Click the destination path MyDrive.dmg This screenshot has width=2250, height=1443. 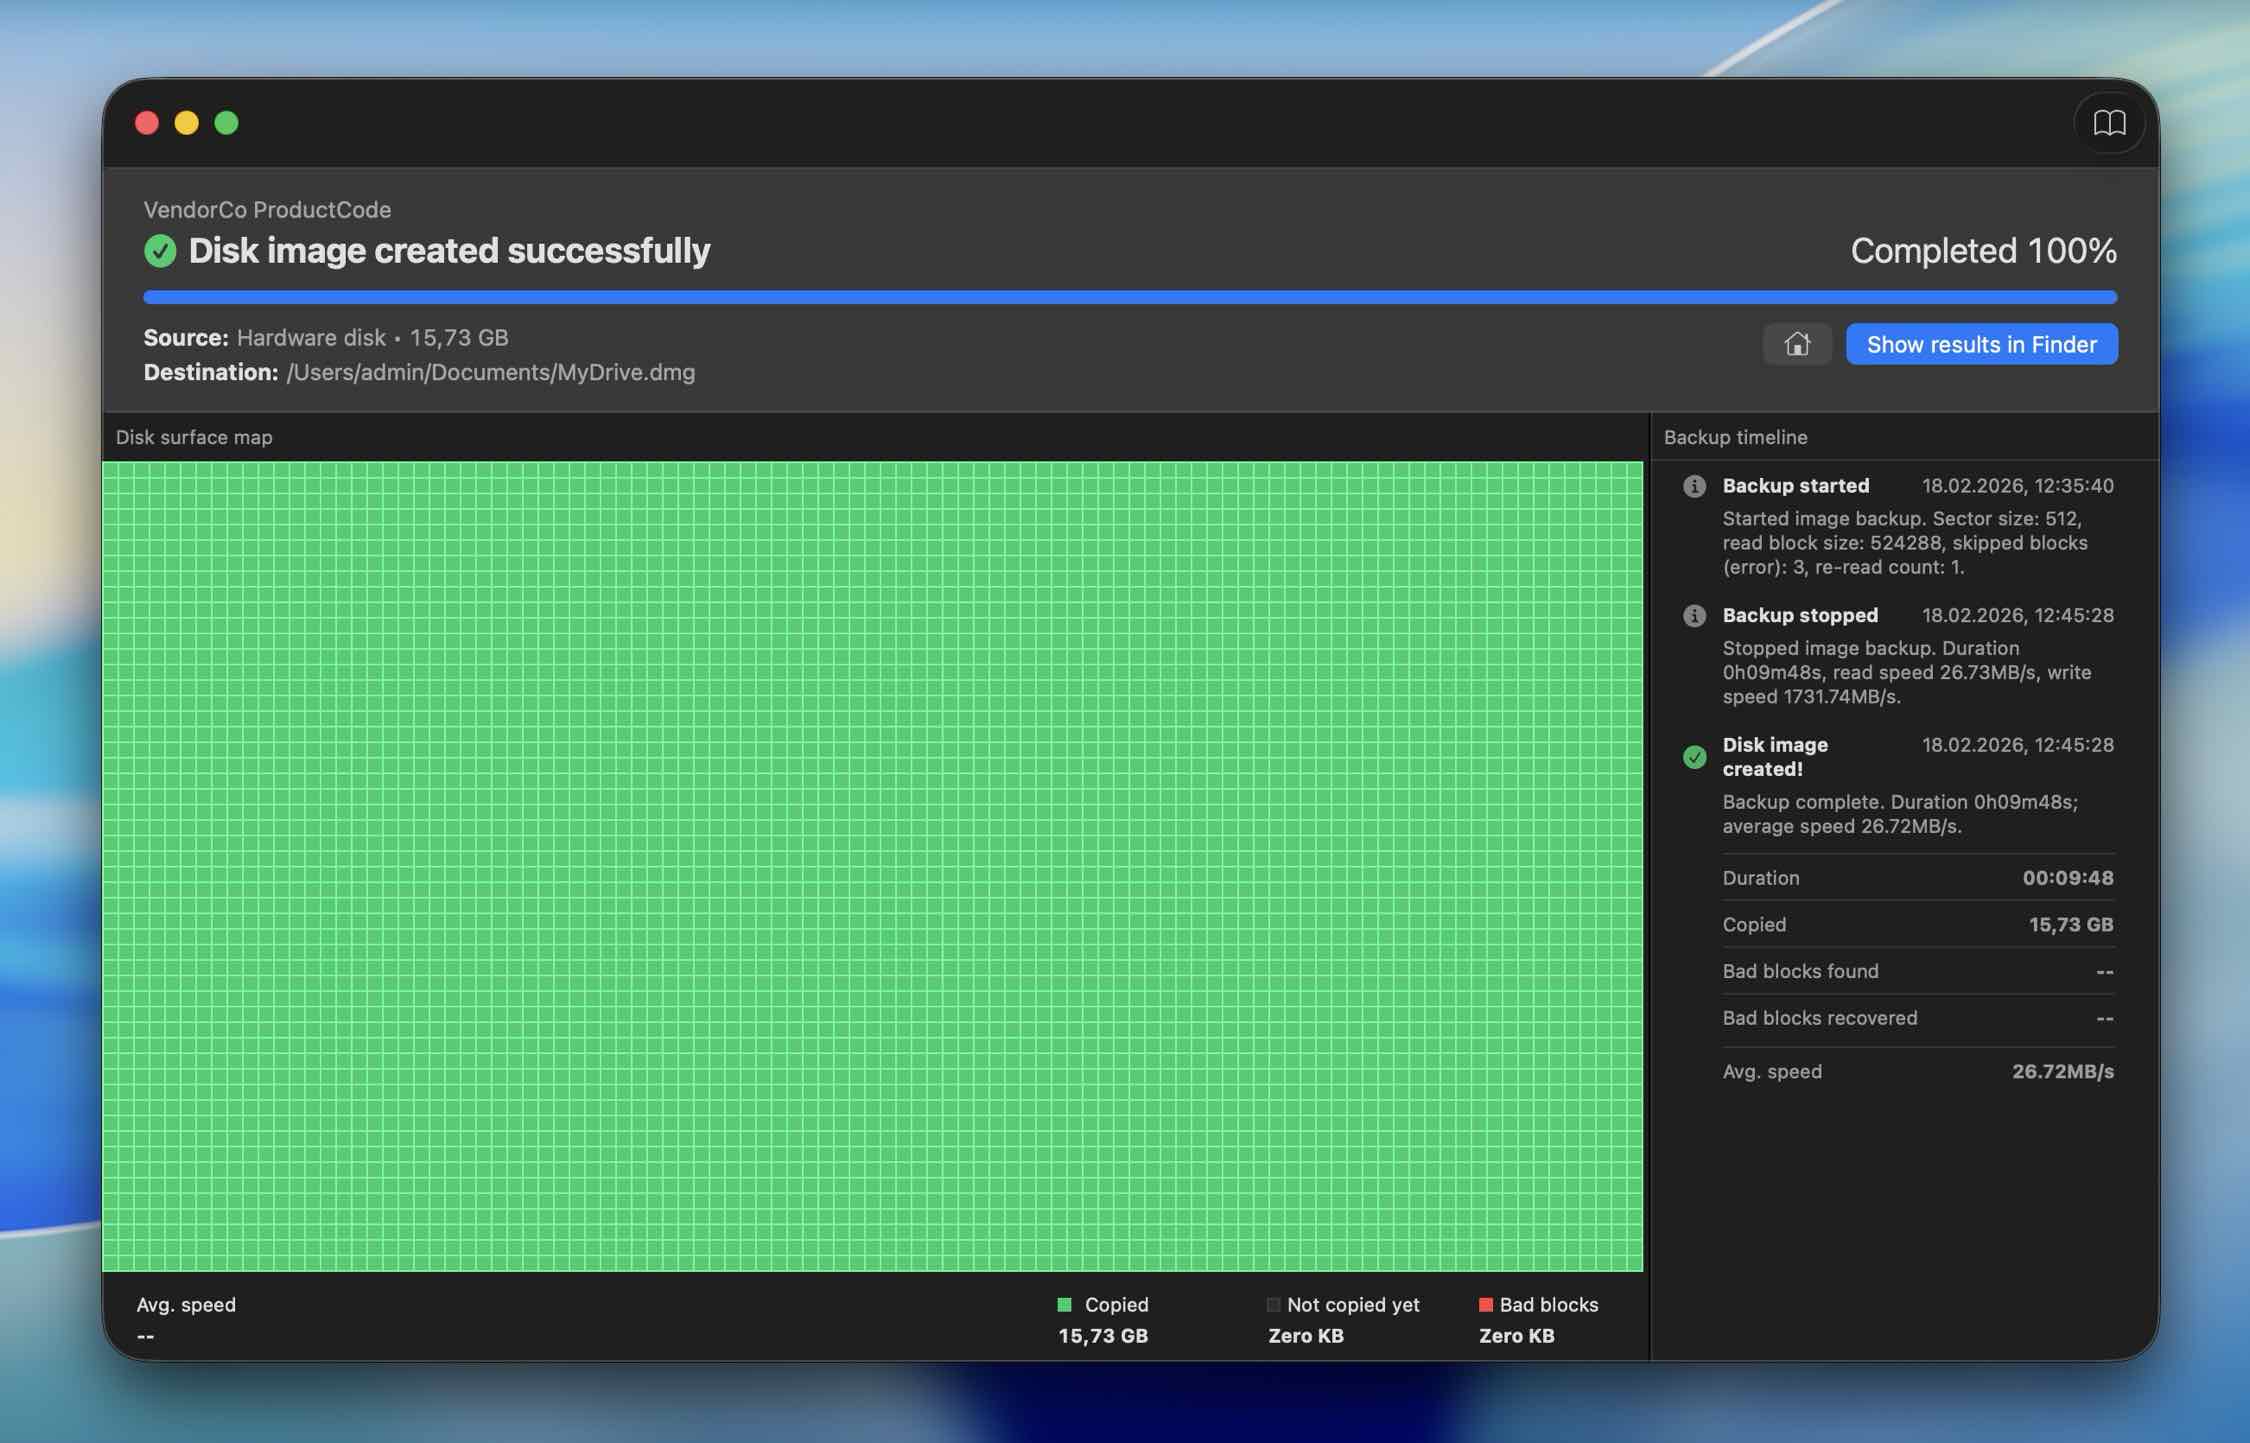(490, 372)
